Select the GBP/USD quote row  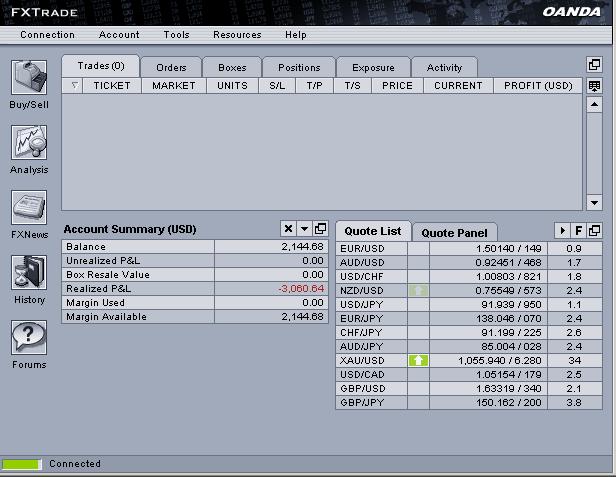click(469, 389)
